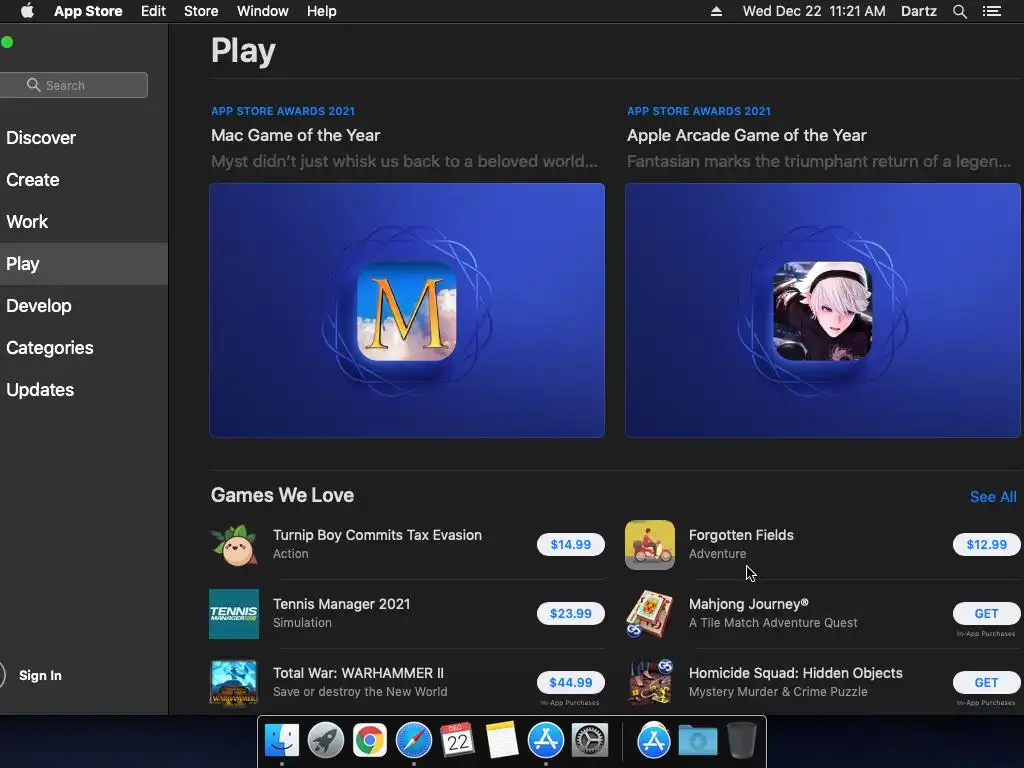
Task: Click the Dartz user name in menu bar
Action: pos(919,11)
